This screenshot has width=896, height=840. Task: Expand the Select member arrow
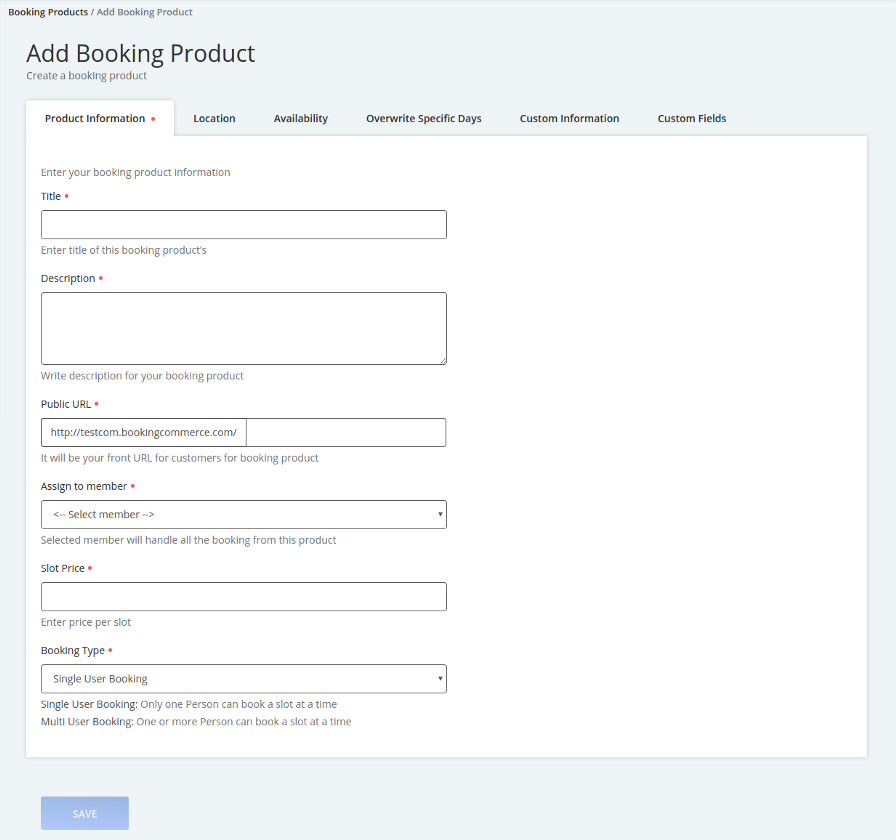pos(440,514)
